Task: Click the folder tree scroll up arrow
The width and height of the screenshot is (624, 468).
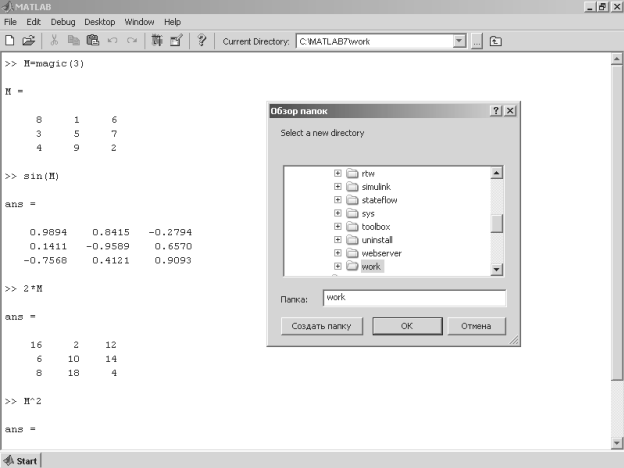Action: click(x=497, y=173)
